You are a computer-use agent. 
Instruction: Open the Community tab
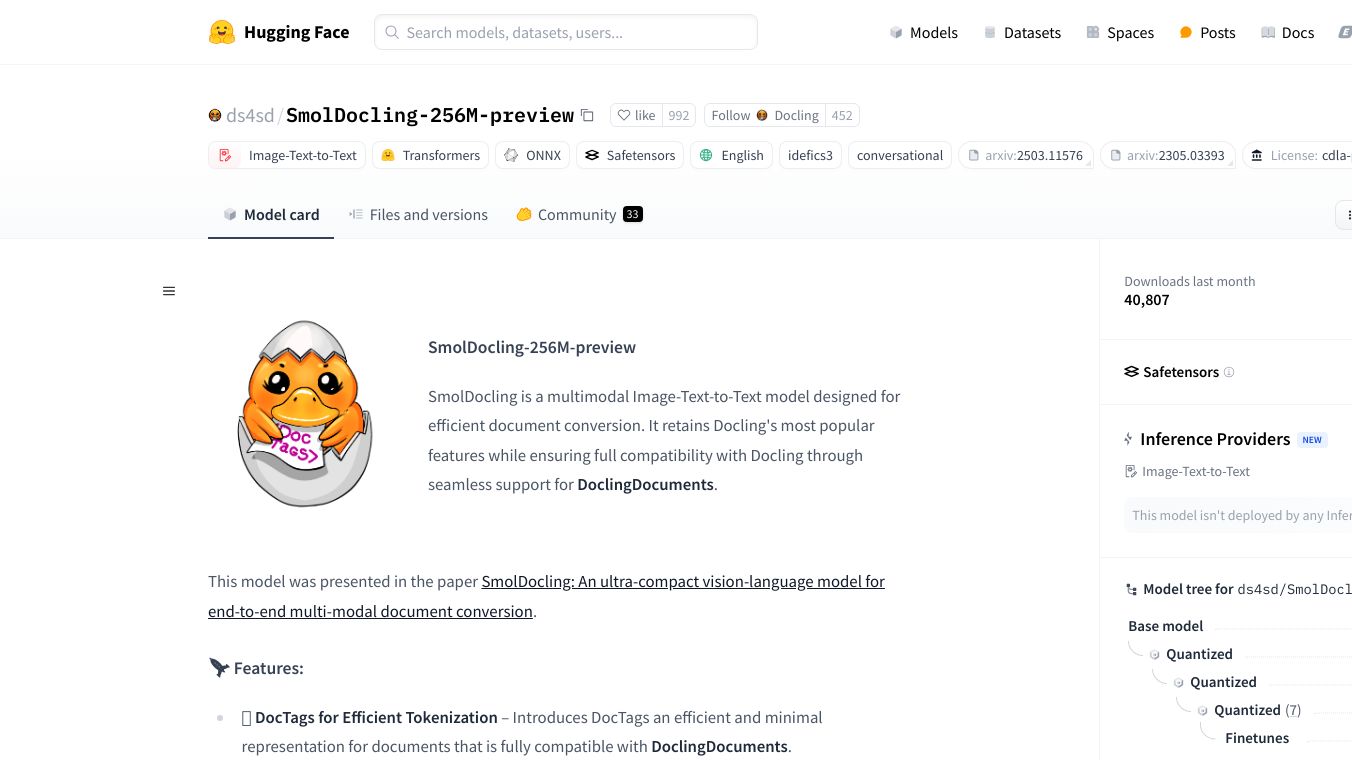tap(578, 214)
